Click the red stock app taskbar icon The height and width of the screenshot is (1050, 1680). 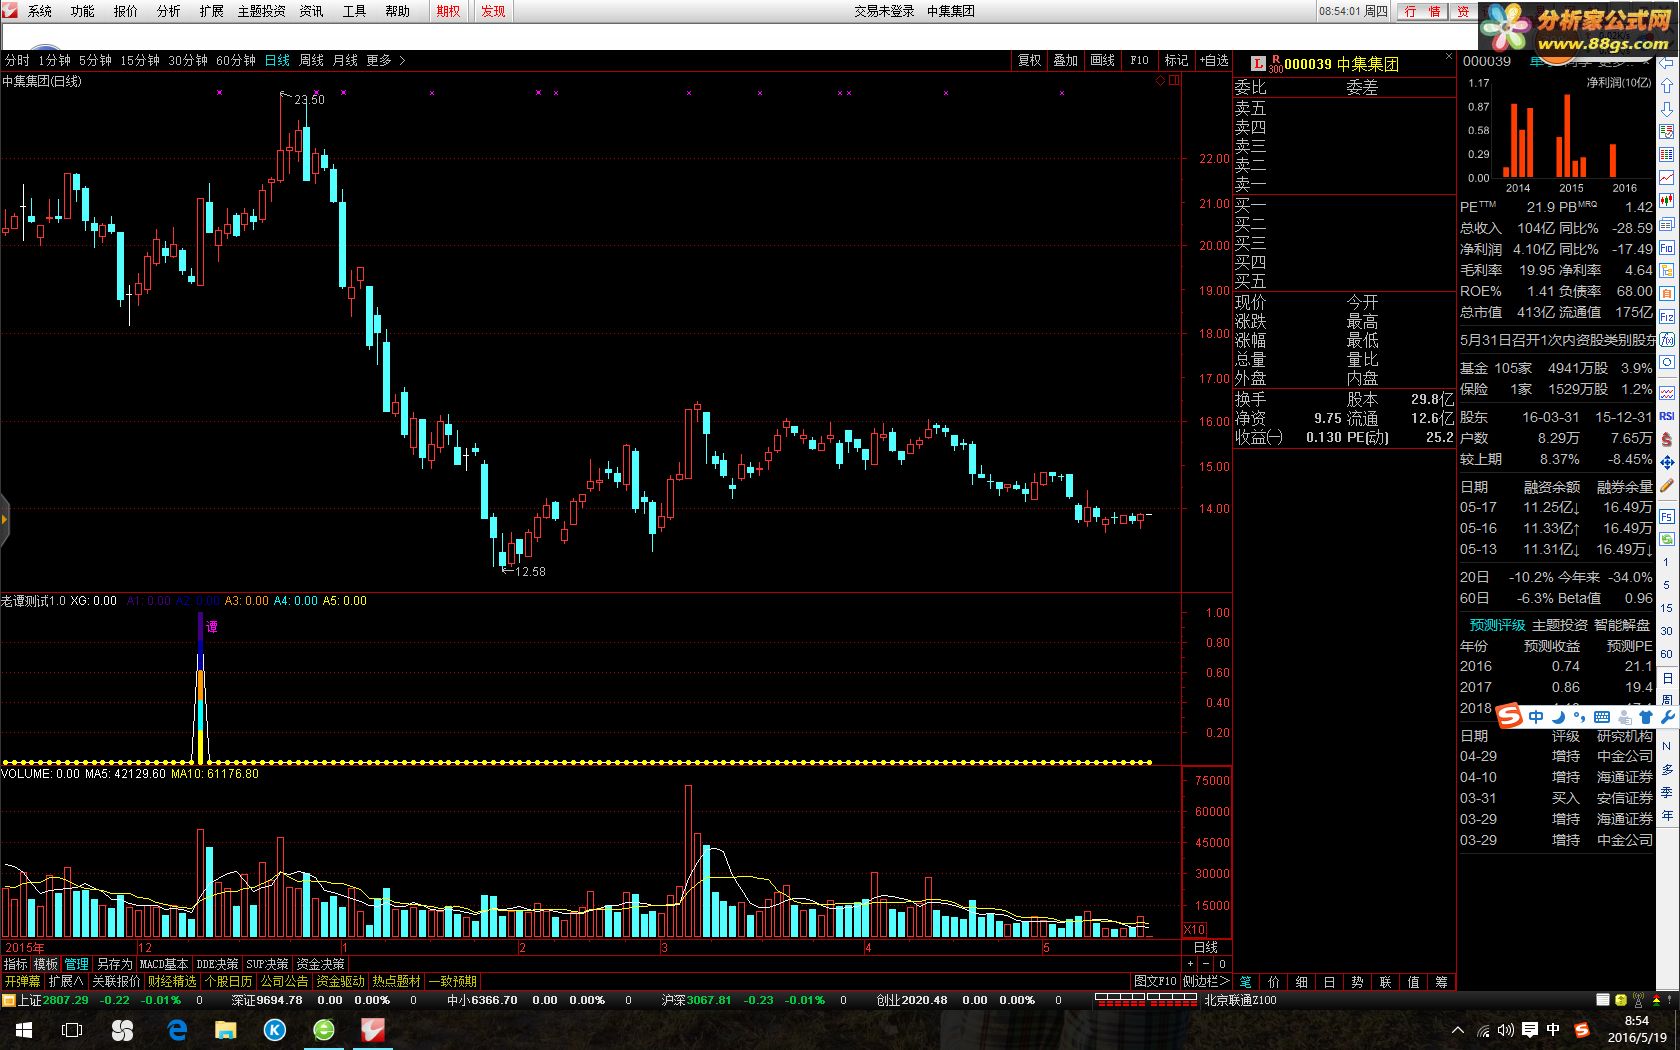tap(372, 1030)
